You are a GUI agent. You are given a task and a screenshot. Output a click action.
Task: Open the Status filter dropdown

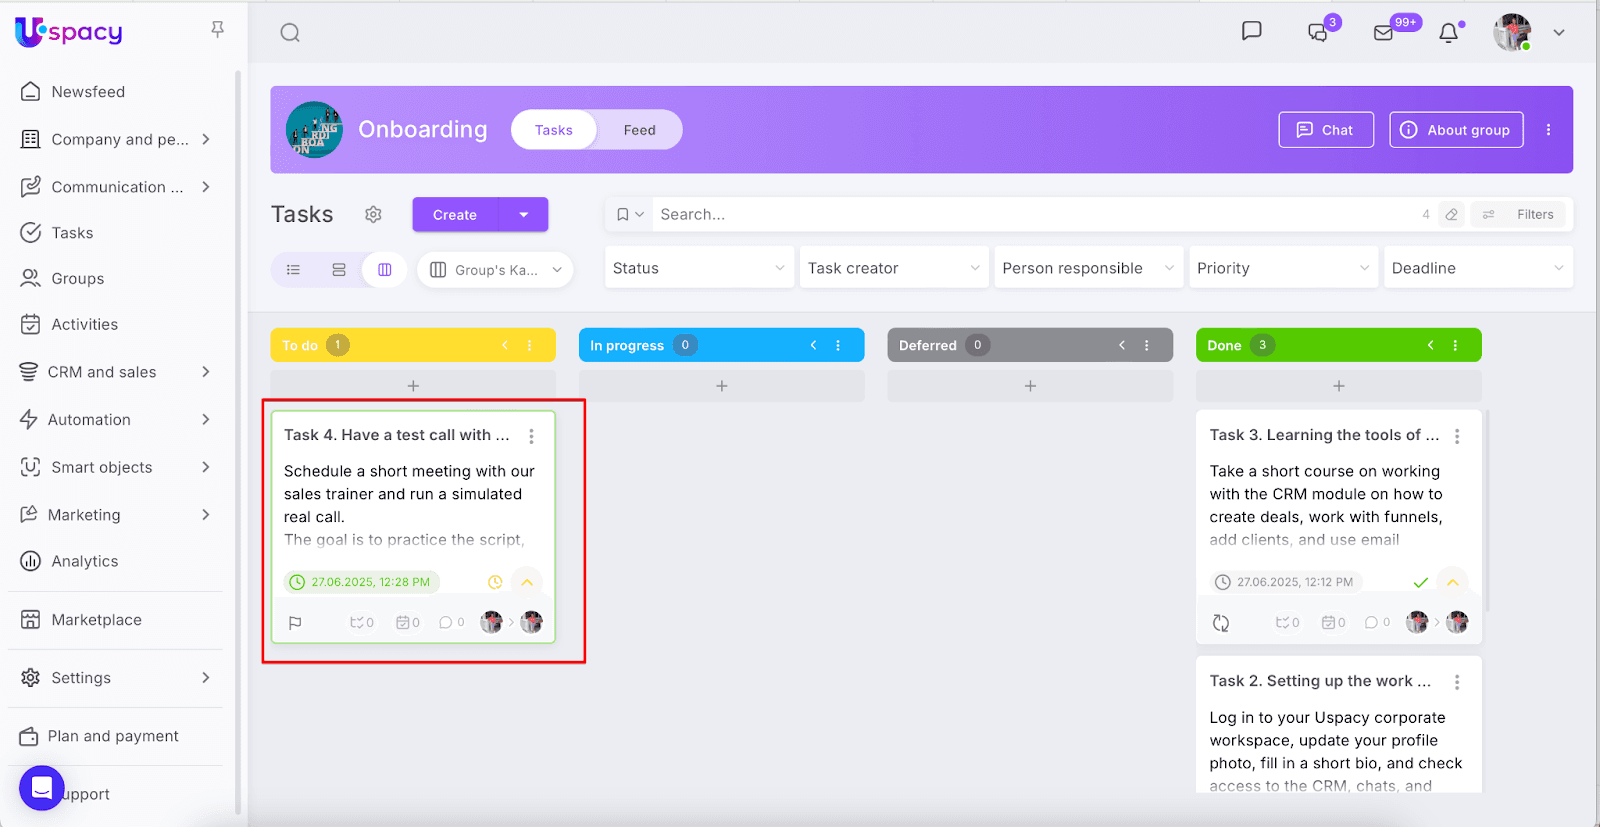[699, 268]
